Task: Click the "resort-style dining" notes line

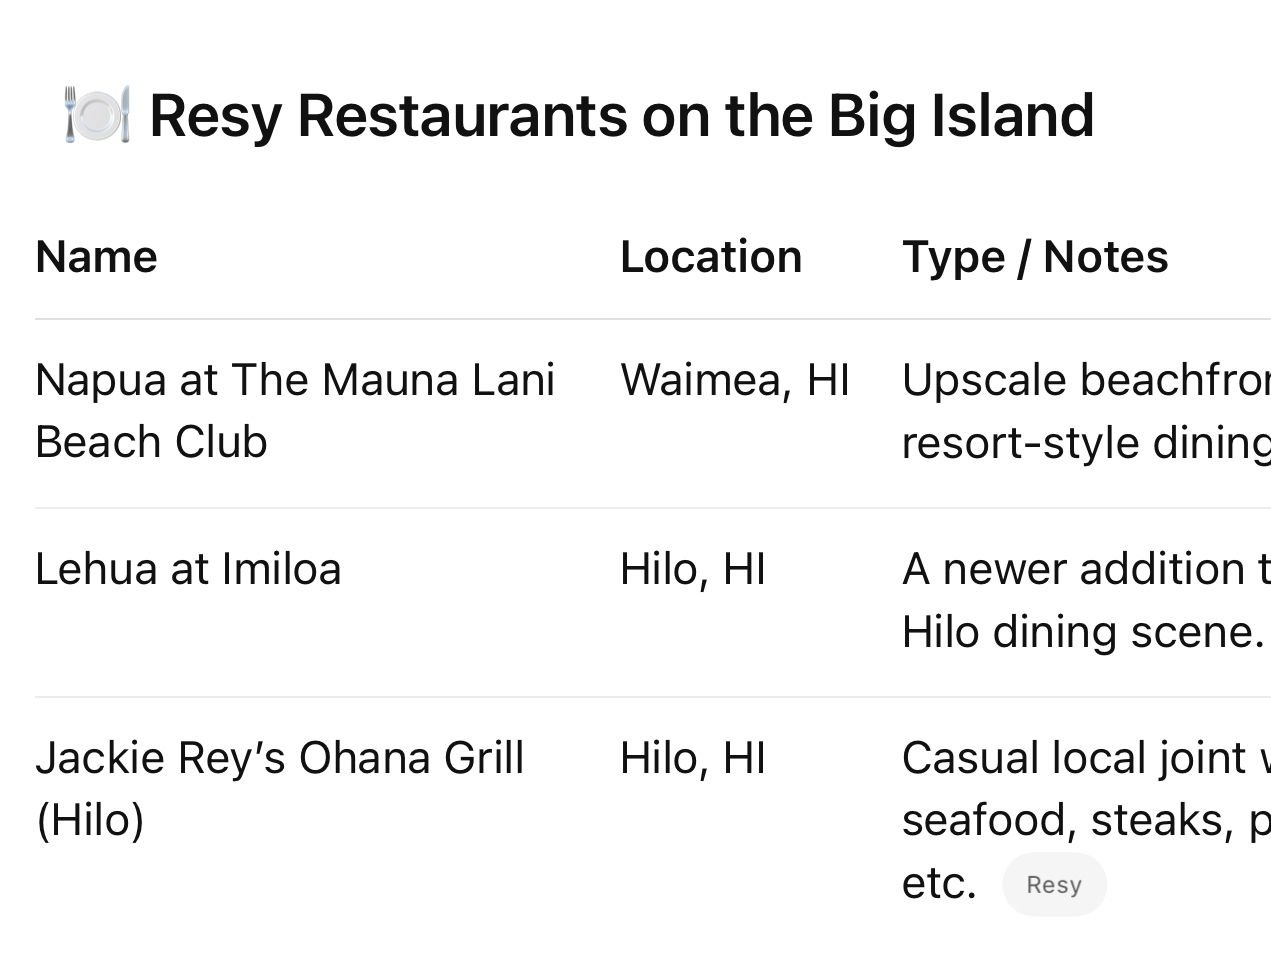Action: point(1085,443)
